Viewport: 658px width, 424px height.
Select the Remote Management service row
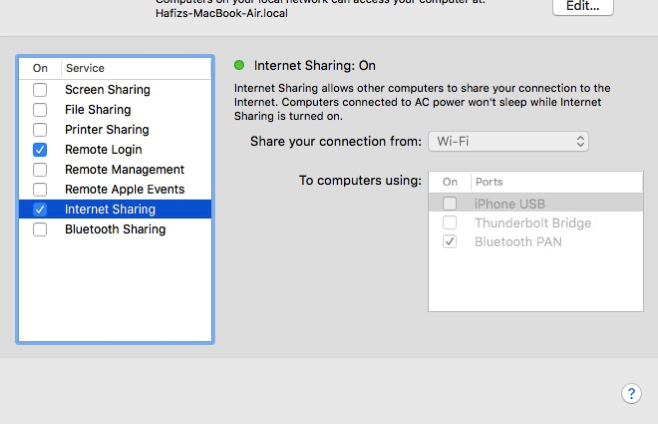click(x=115, y=170)
